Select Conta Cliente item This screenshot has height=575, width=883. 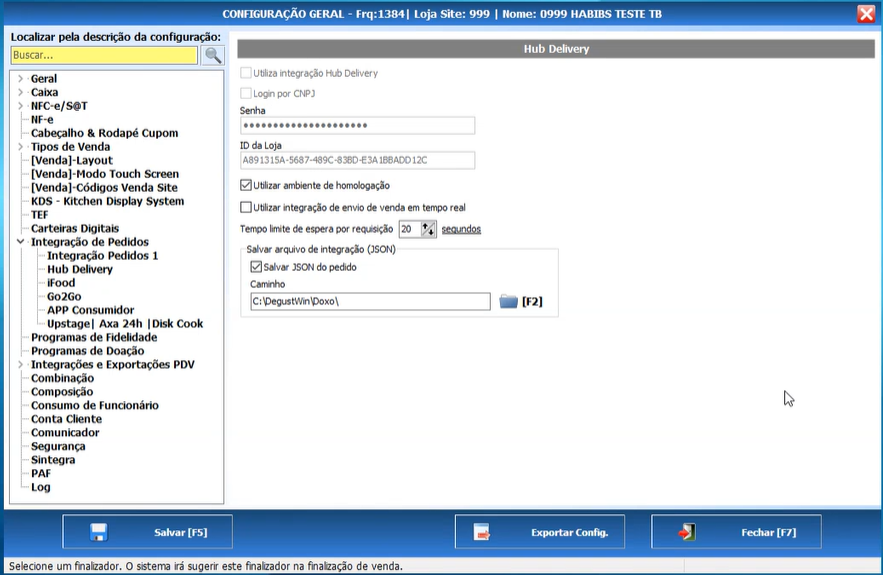66,419
